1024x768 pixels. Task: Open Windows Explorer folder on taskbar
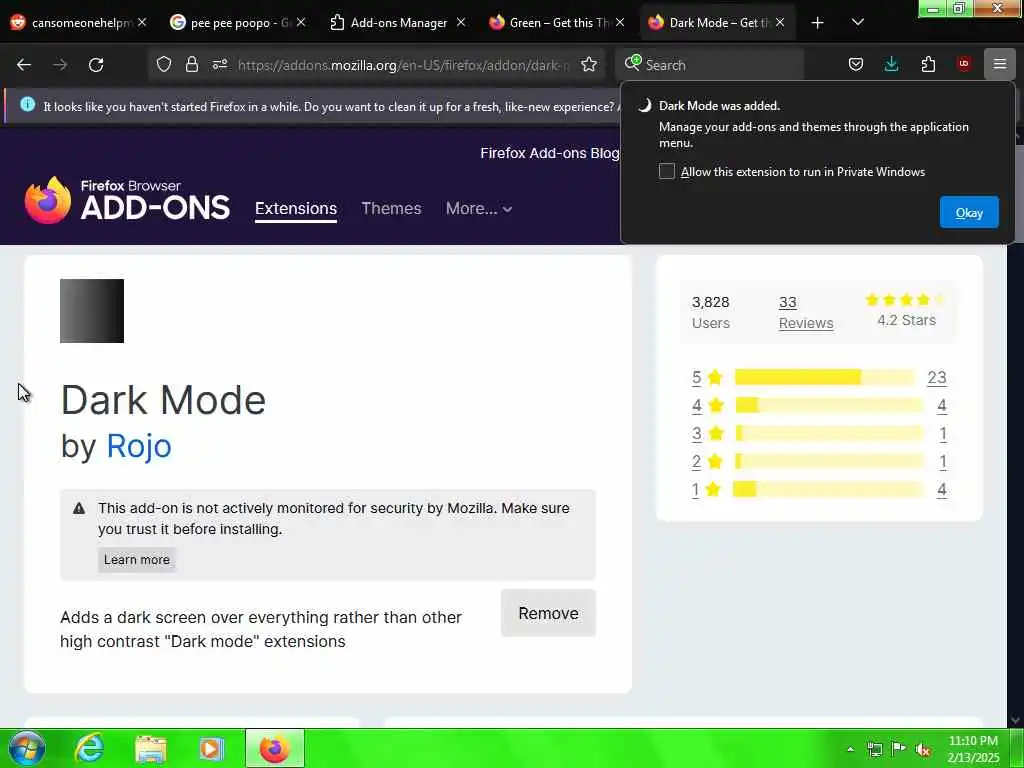coord(151,748)
